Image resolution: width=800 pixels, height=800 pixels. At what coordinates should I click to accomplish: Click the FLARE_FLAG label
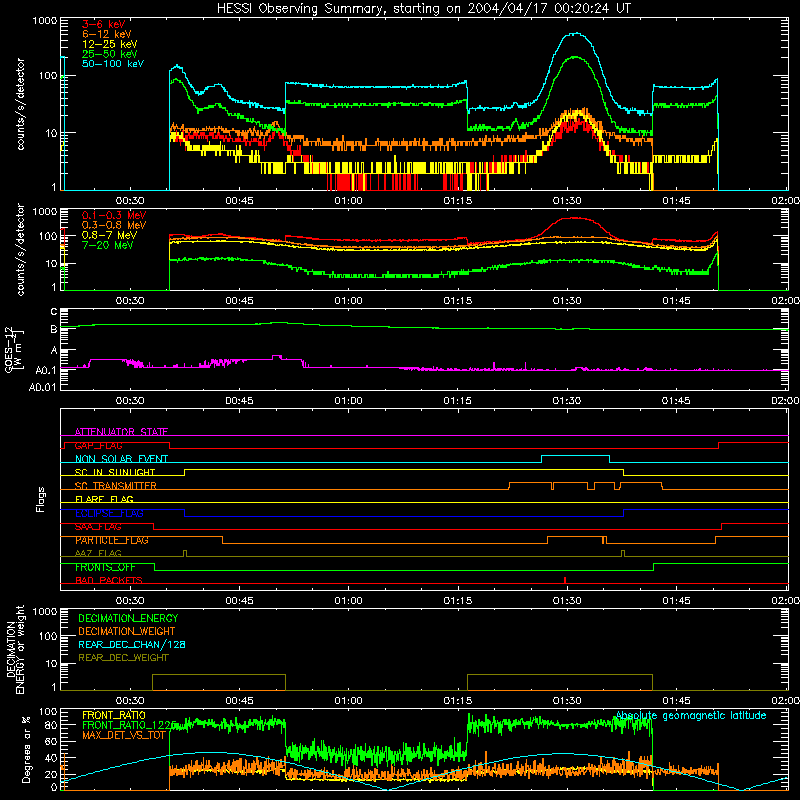[104, 499]
